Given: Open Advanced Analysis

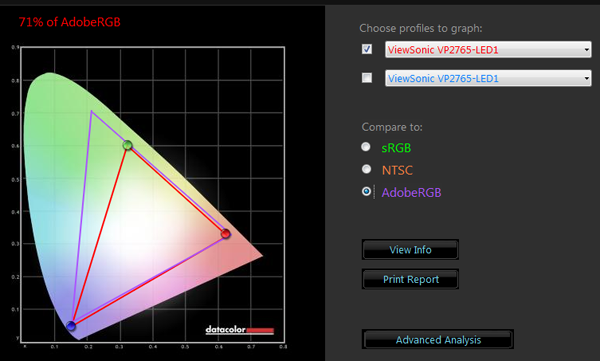Looking at the screenshot, I should 438,340.
